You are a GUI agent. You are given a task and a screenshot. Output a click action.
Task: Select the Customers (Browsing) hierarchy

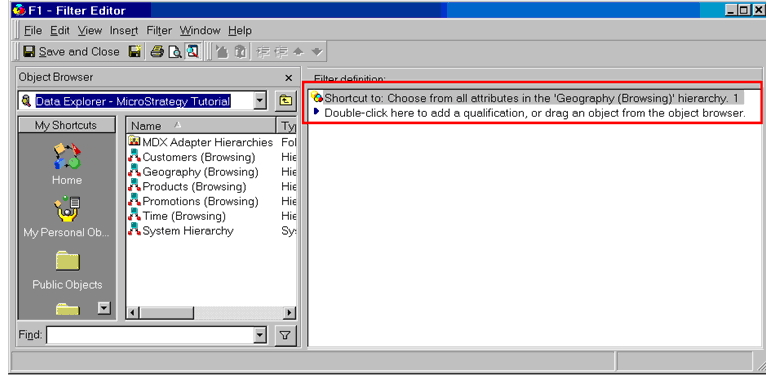coord(192,157)
